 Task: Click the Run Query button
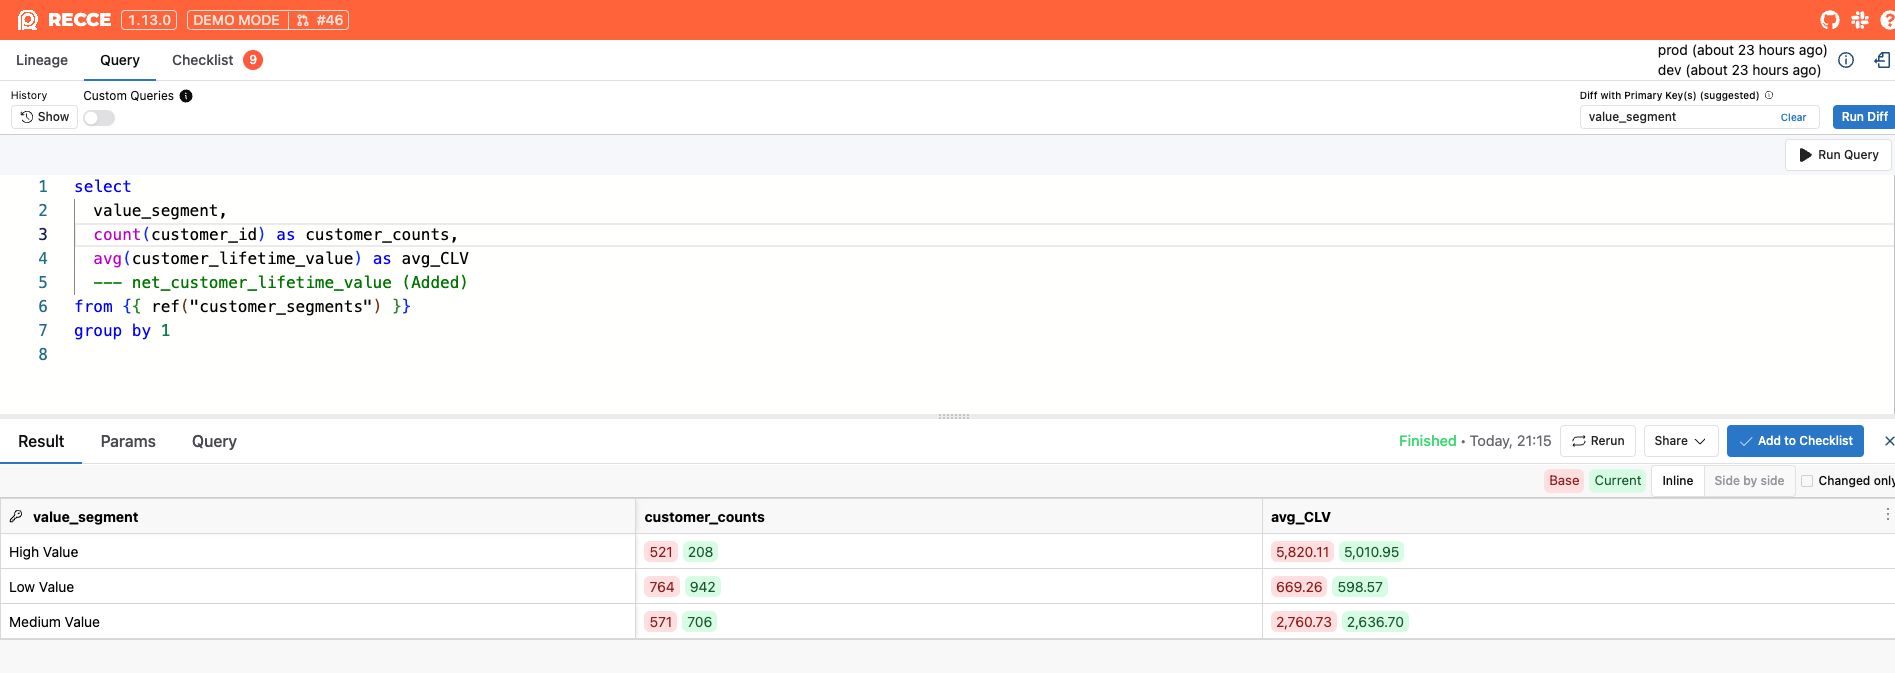click(x=1838, y=155)
